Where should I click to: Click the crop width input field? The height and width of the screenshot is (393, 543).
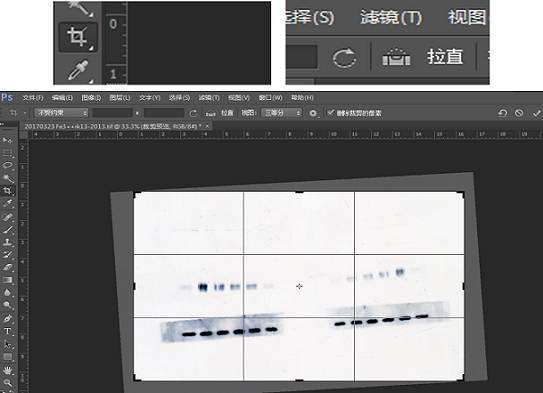tap(113, 113)
